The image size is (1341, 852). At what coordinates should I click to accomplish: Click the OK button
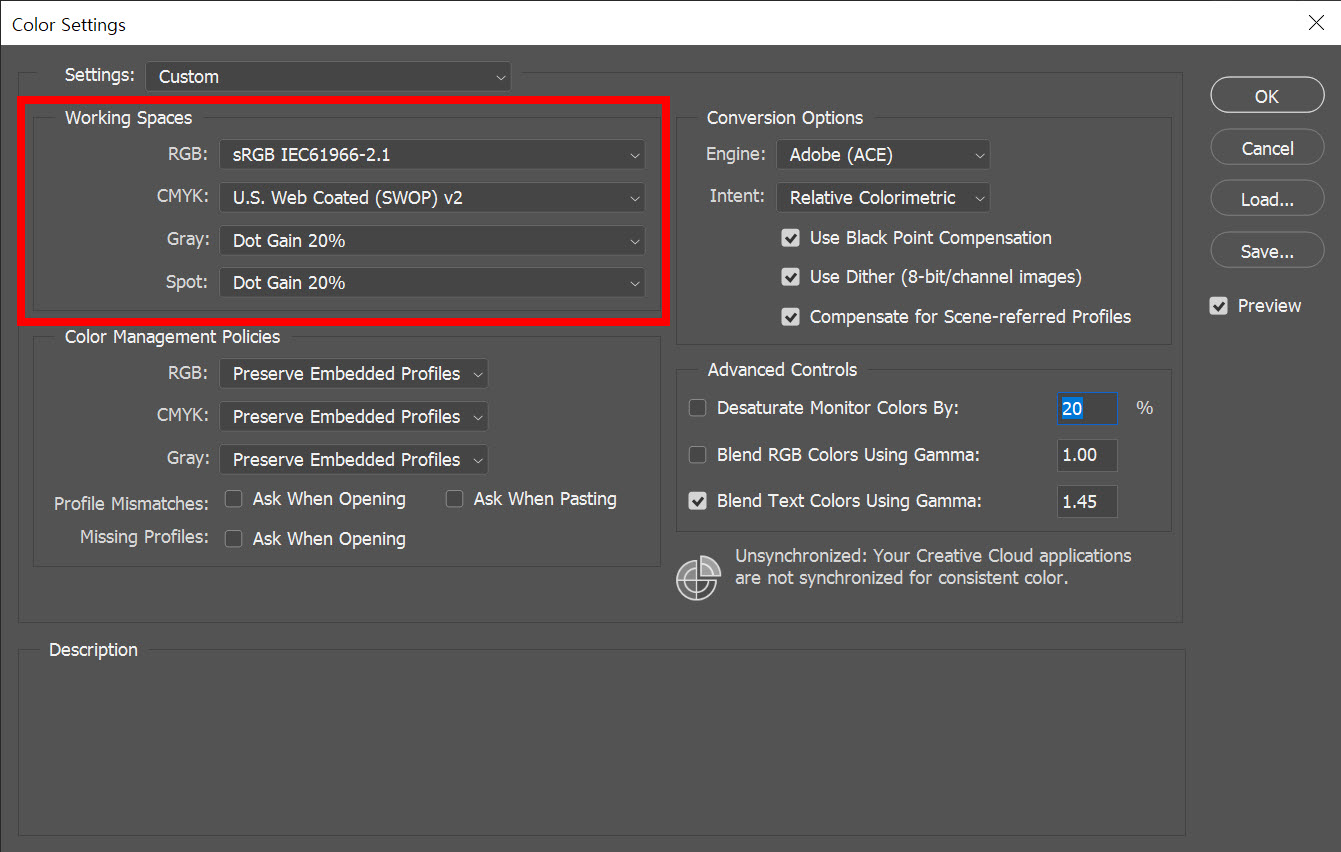pyautogui.click(x=1267, y=96)
